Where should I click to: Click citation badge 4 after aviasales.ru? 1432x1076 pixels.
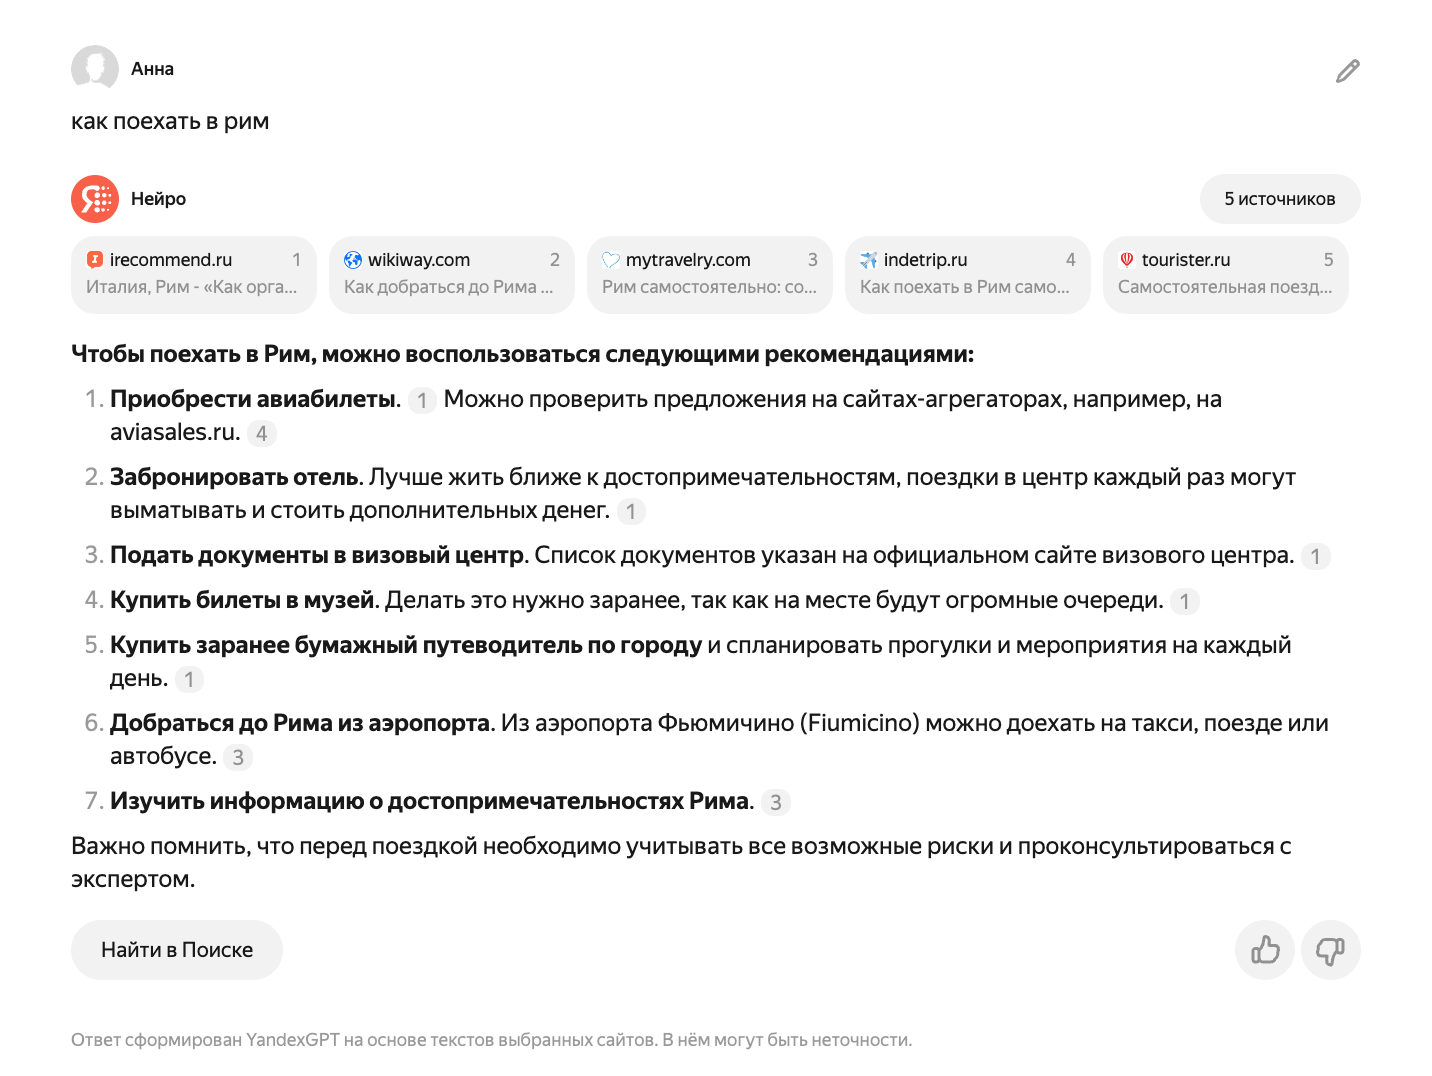coord(261,434)
